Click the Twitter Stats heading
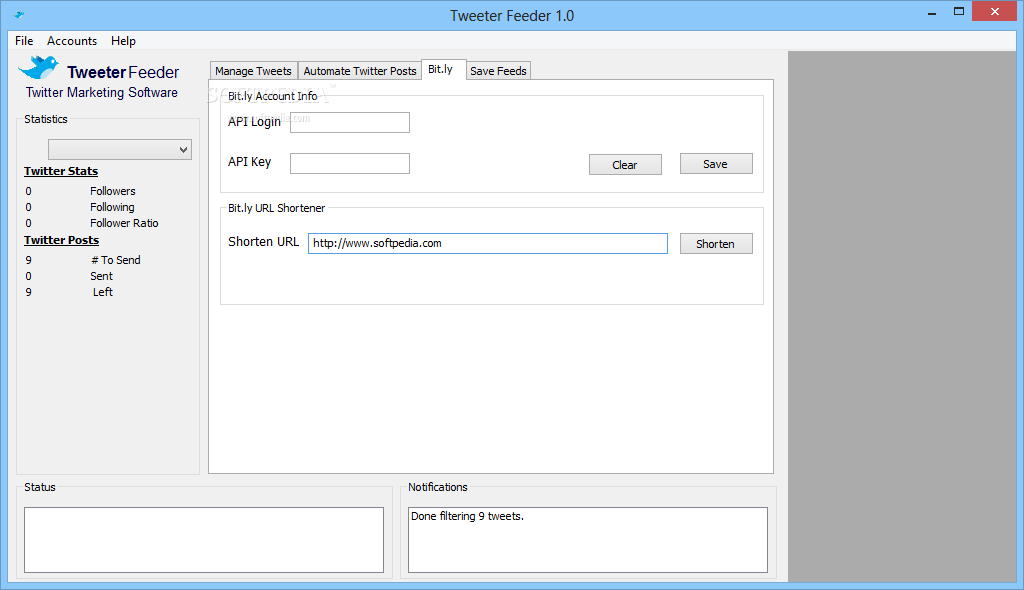 (x=61, y=171)
